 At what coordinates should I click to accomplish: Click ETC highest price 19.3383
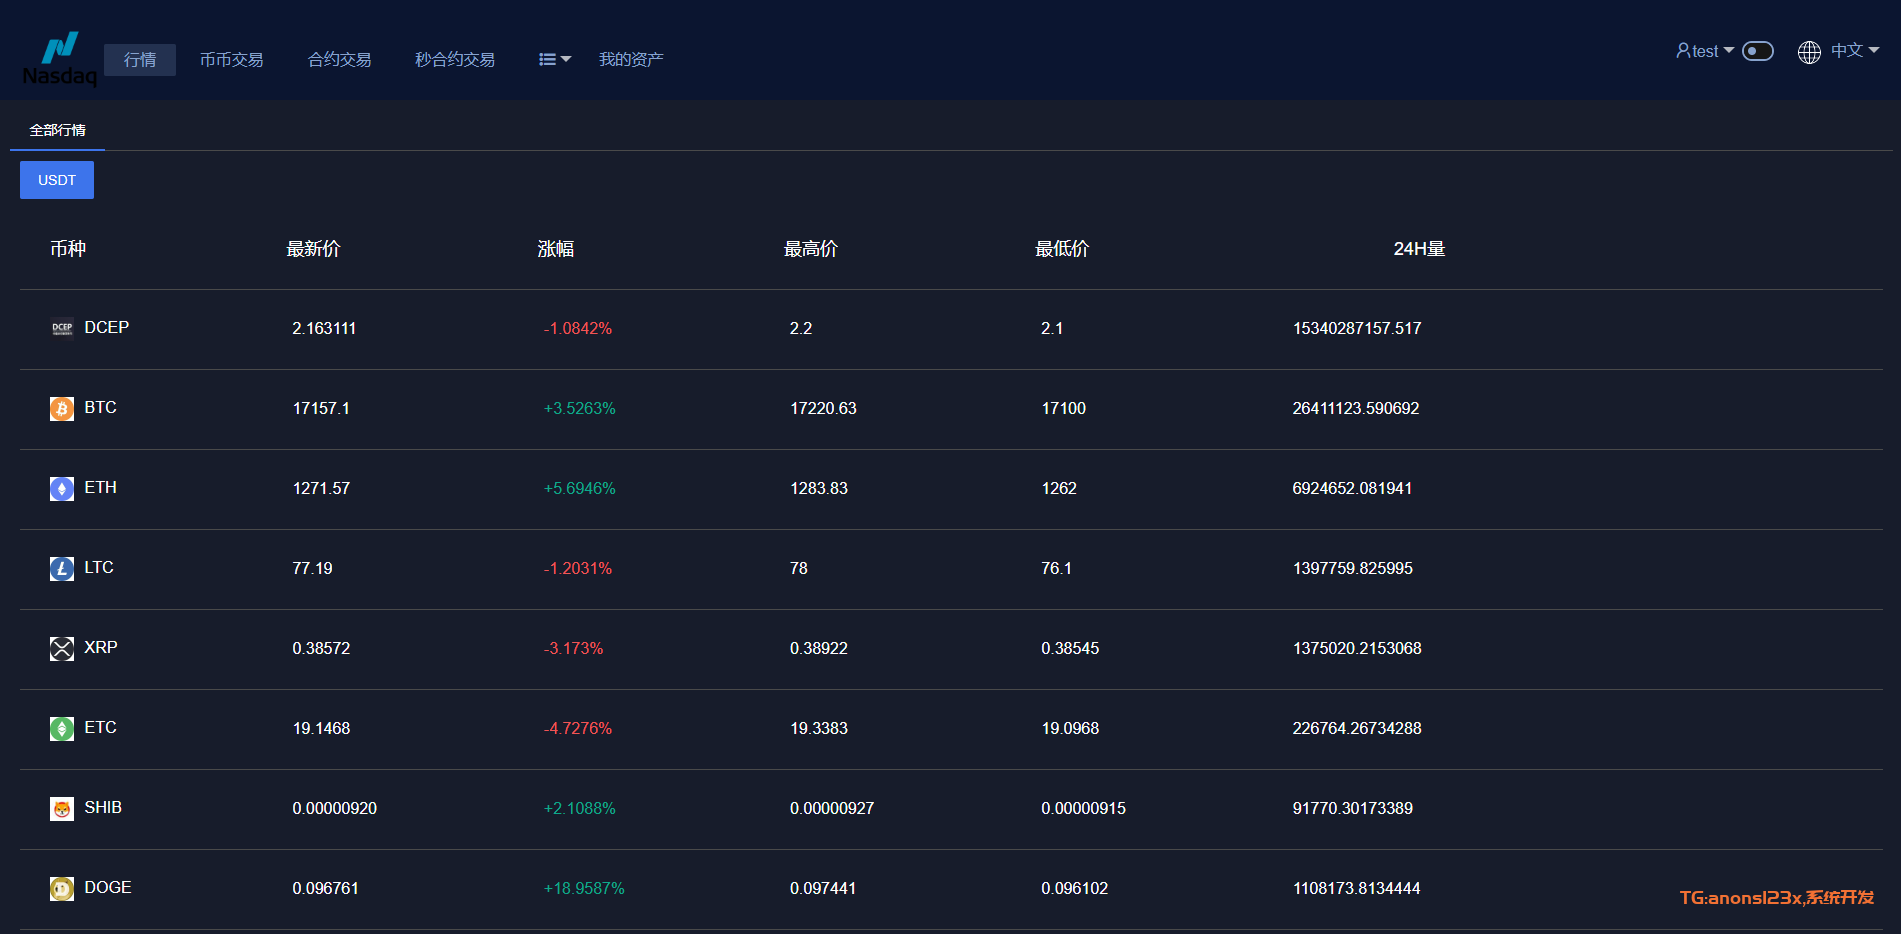[x=819, y=728]
